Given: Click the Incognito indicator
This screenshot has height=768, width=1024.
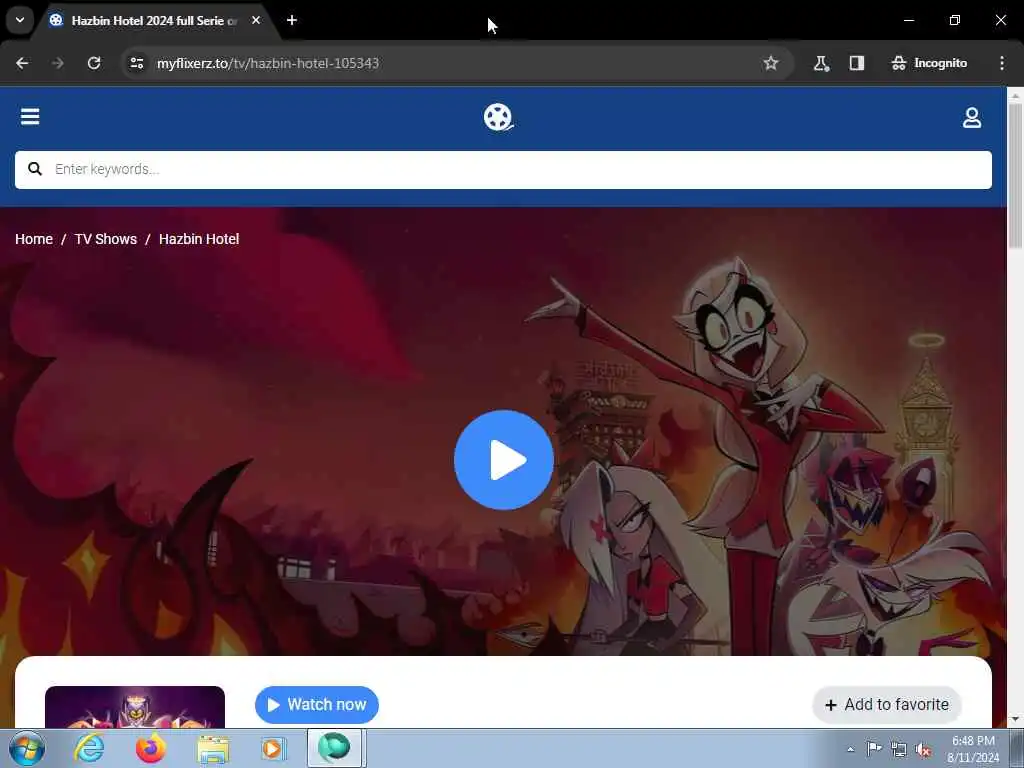Looking at the screenshot, I should click(x=929, y=63).
